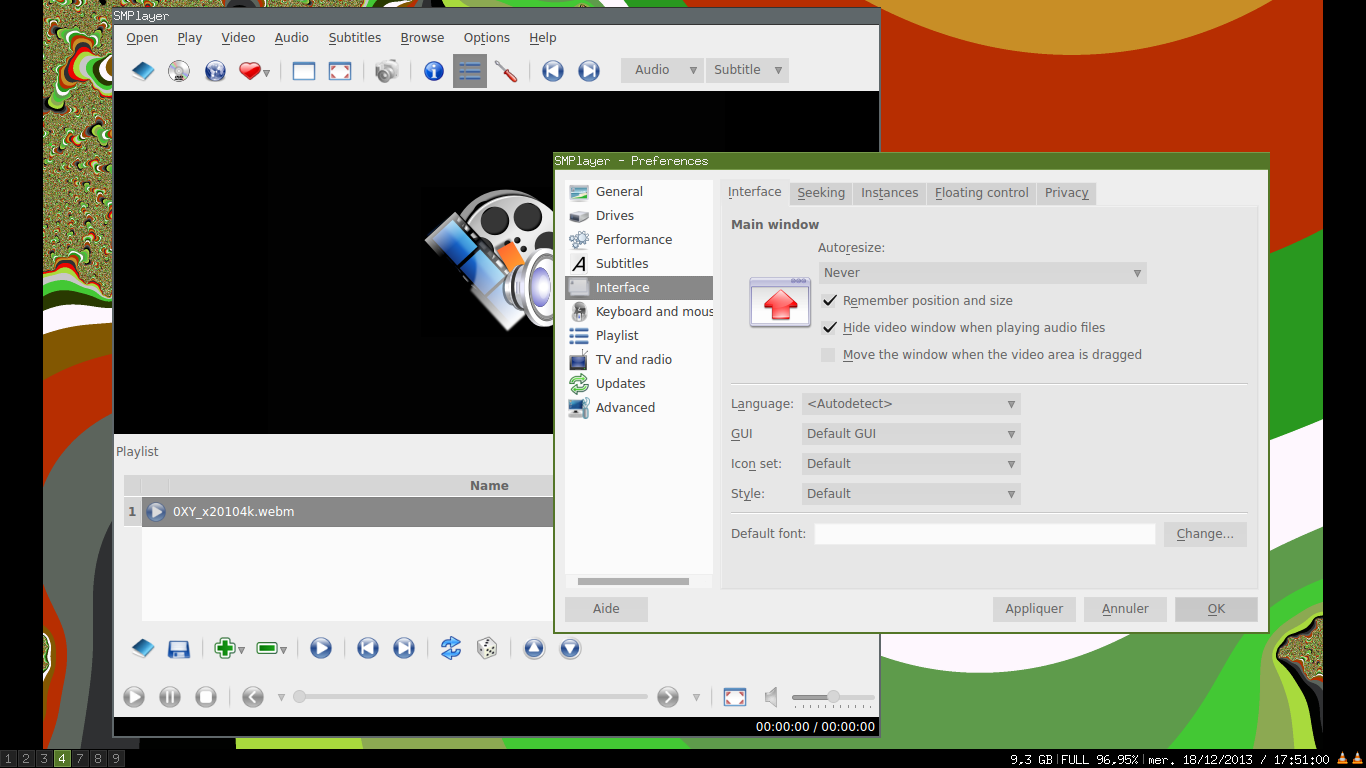Click the open file icon in main toolbar
Image resolution: width=1366 pixels, height=768 pixels.
tap(143, 71)
